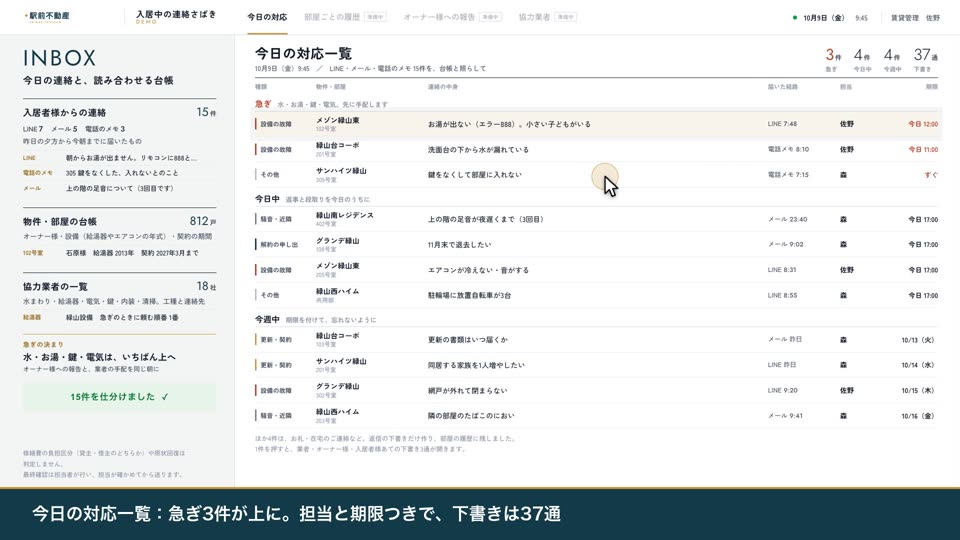Click the 4件 今週中 counter

coord(892,60)
